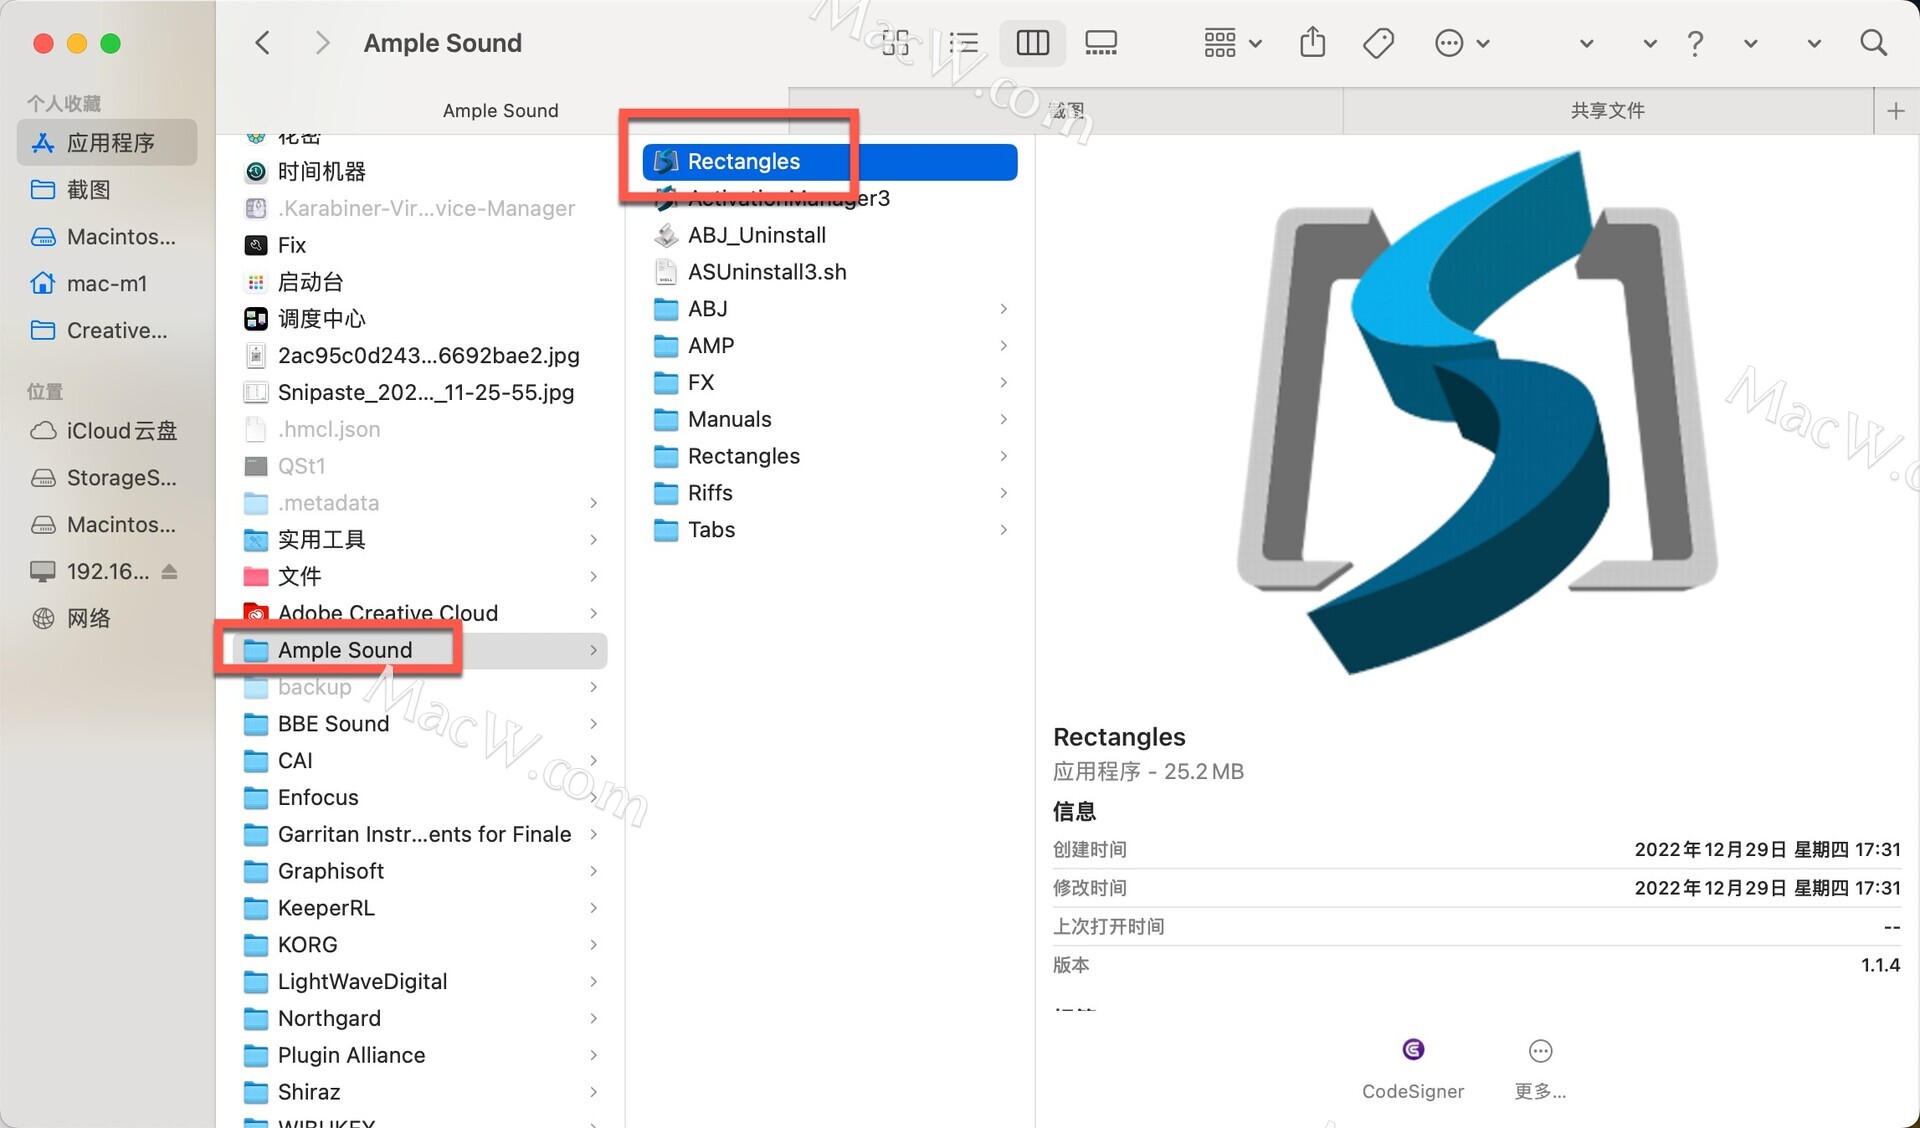
Task: Click 更多... quick actions button
Action: pyautogui.click(x=1540, y=1068)
